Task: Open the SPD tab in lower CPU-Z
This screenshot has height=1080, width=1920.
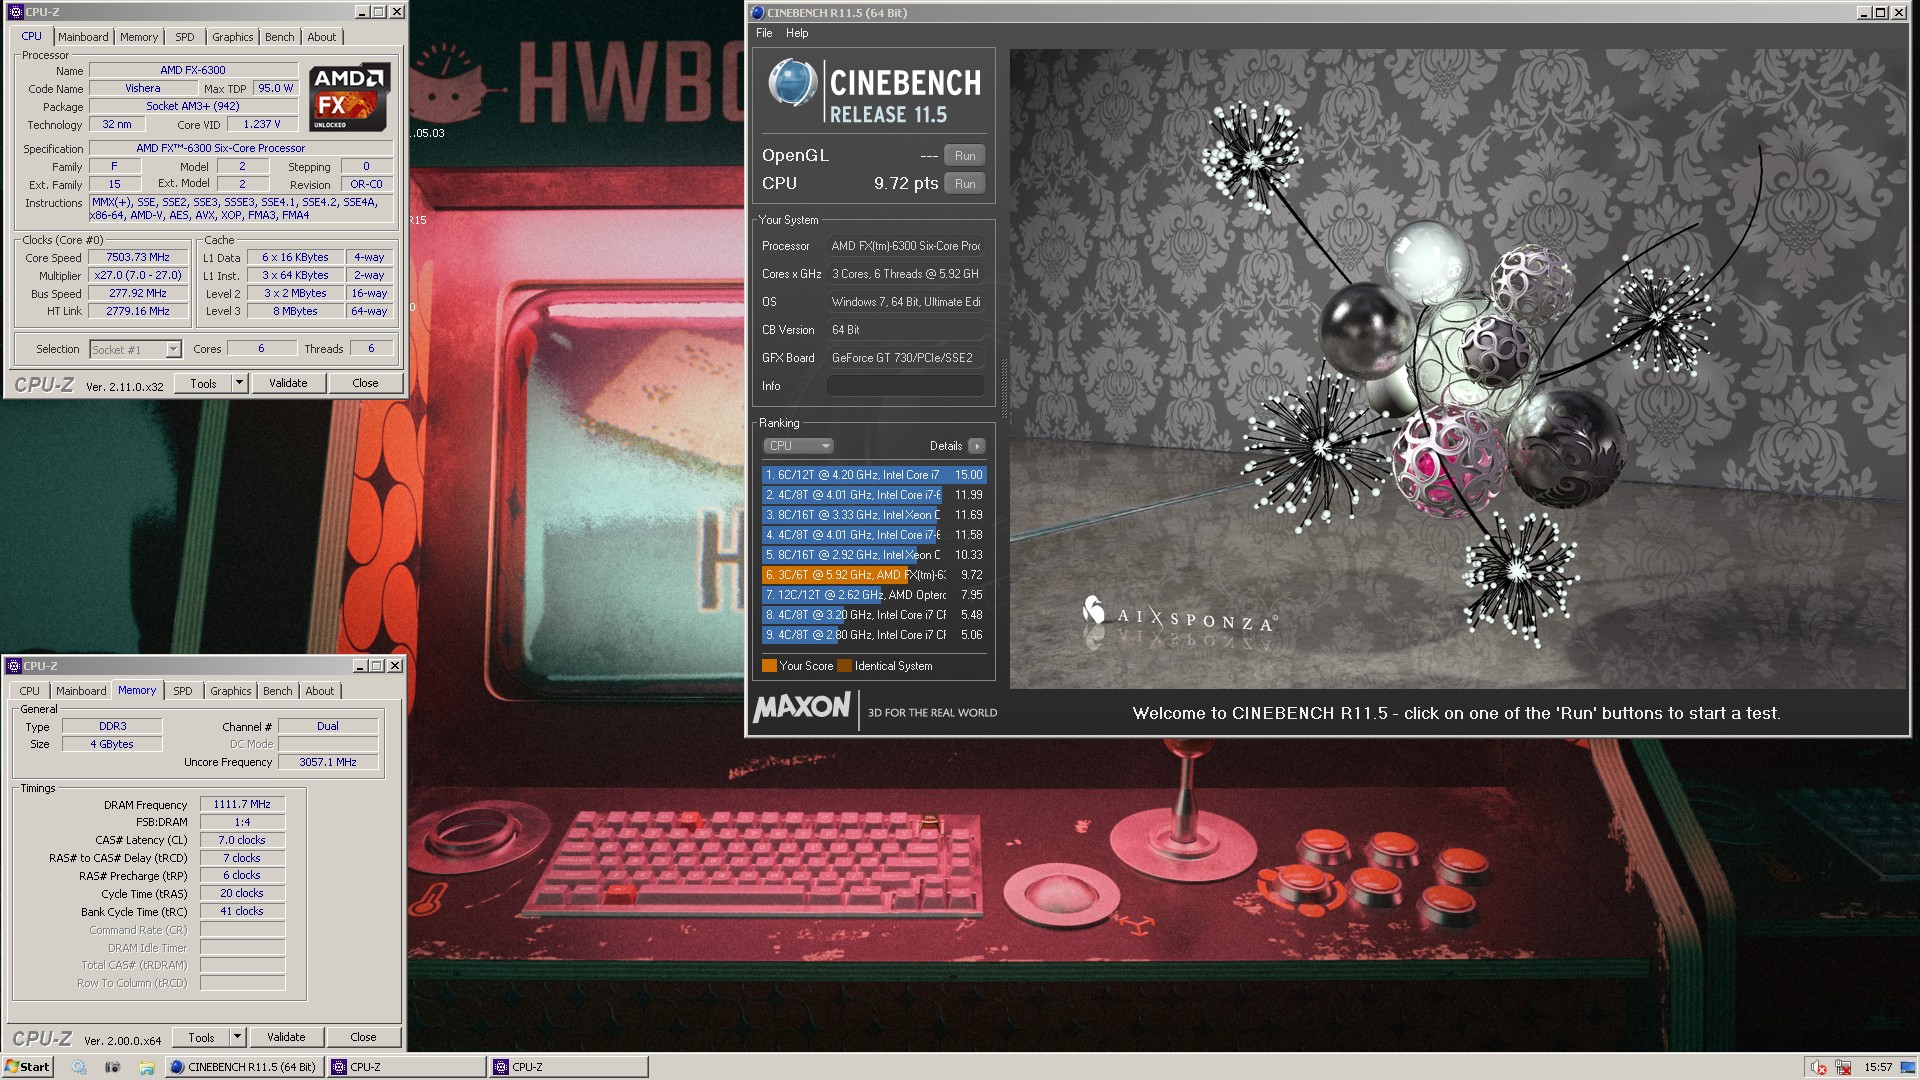Action: click(x=183, y=691)
